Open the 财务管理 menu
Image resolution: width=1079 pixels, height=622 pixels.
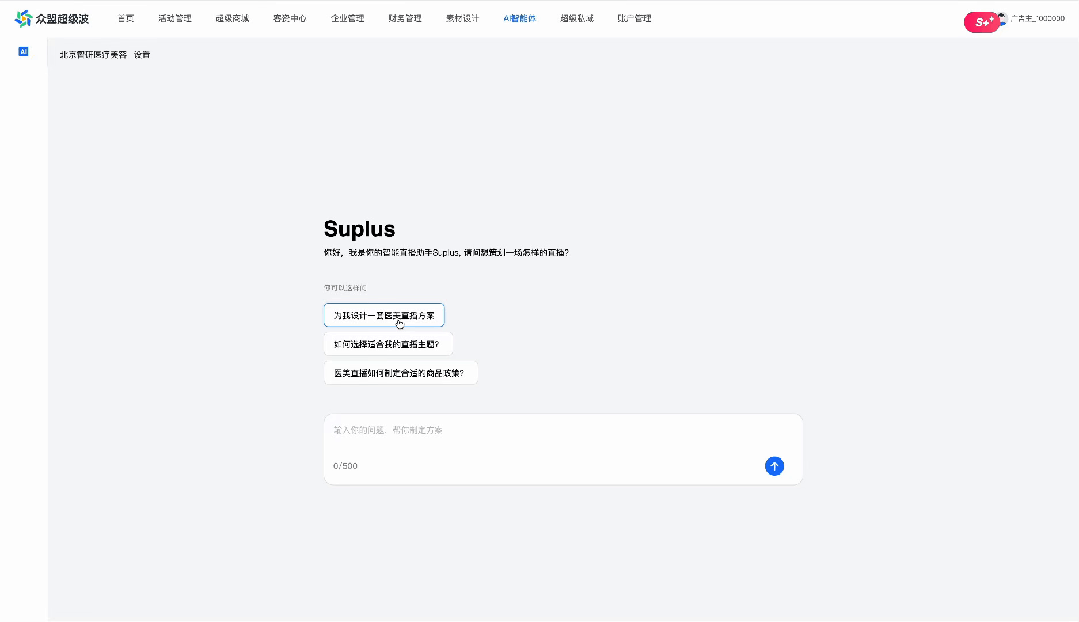point(405,19)
